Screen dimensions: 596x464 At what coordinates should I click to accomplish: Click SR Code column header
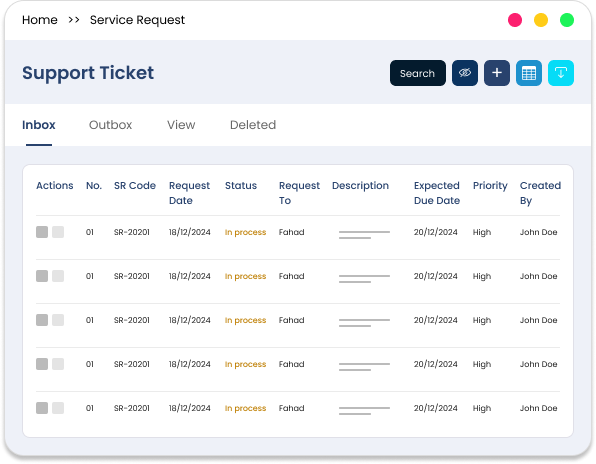point(135,185)
